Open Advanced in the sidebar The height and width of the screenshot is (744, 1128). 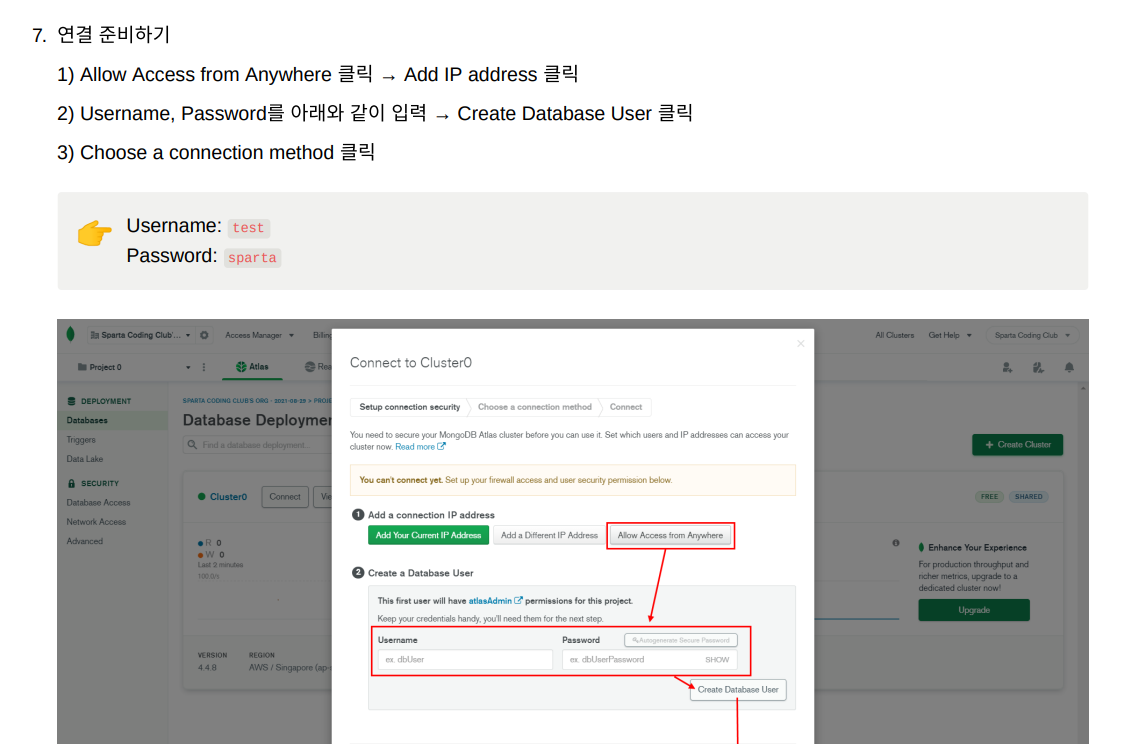pyautogui.click(x=85, y=541)
